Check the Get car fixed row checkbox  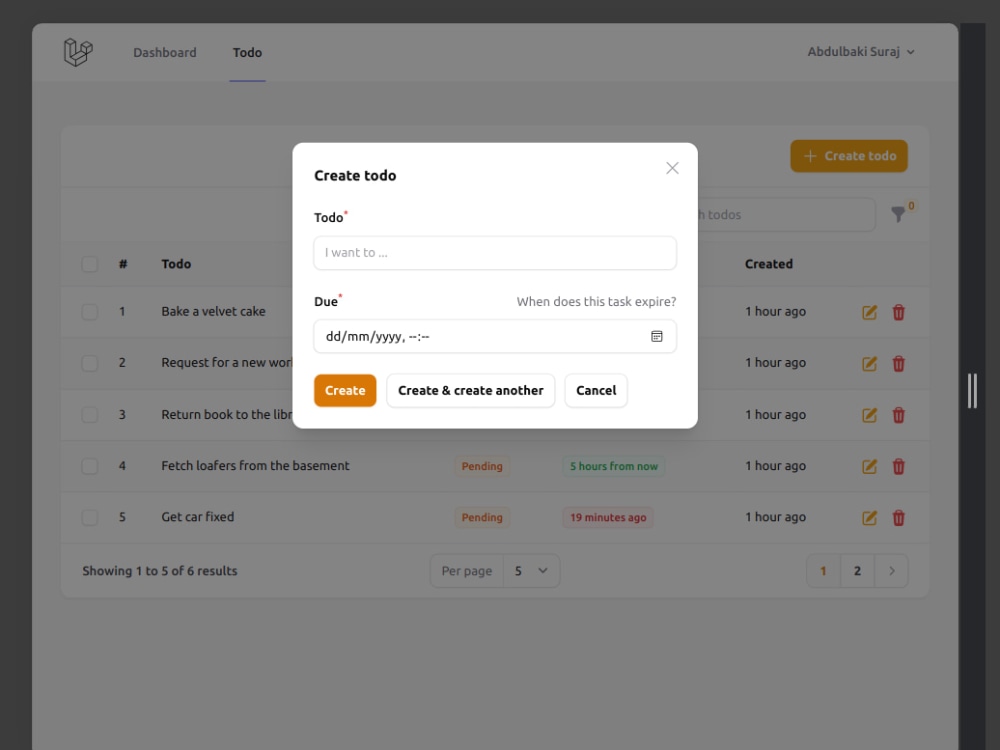89,517
